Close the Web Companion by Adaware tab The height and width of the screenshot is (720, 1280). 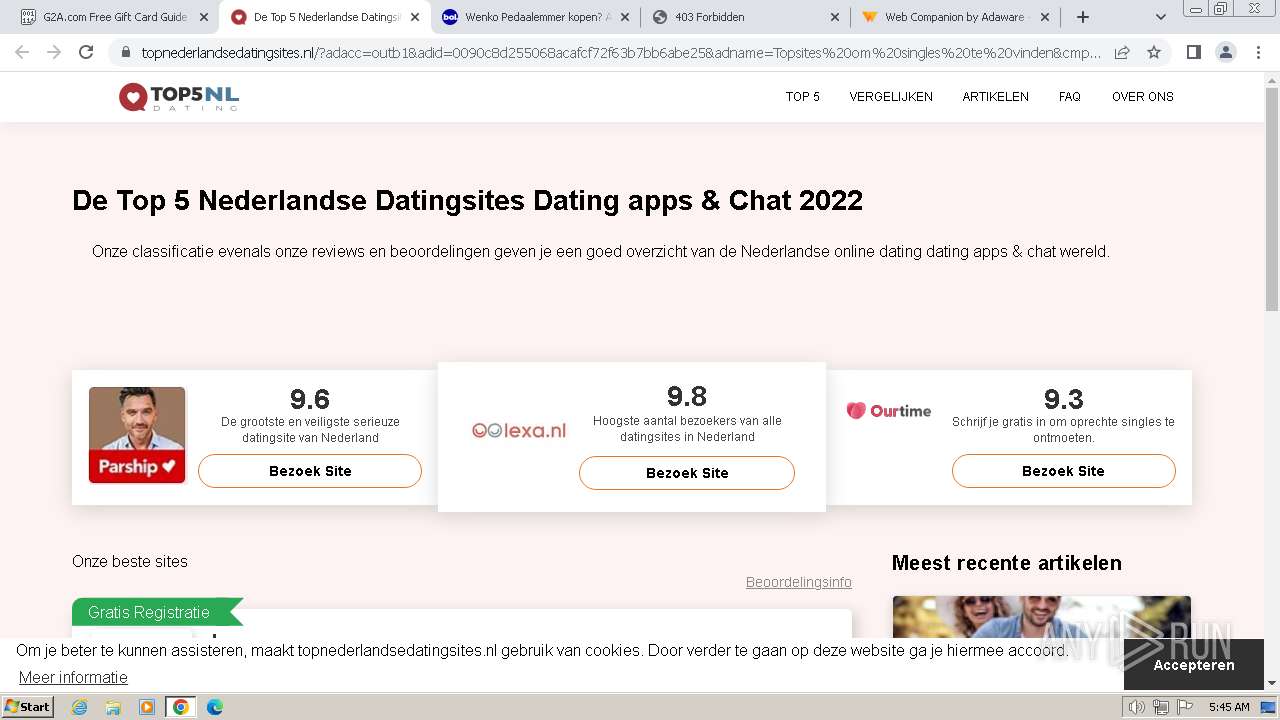1045,17
